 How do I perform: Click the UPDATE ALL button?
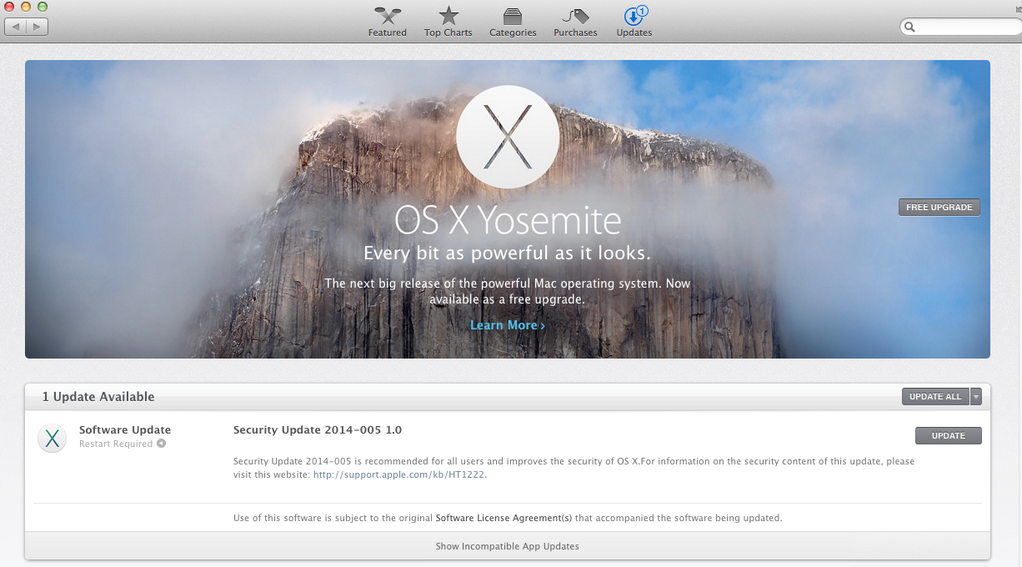(x=935, y=396)
